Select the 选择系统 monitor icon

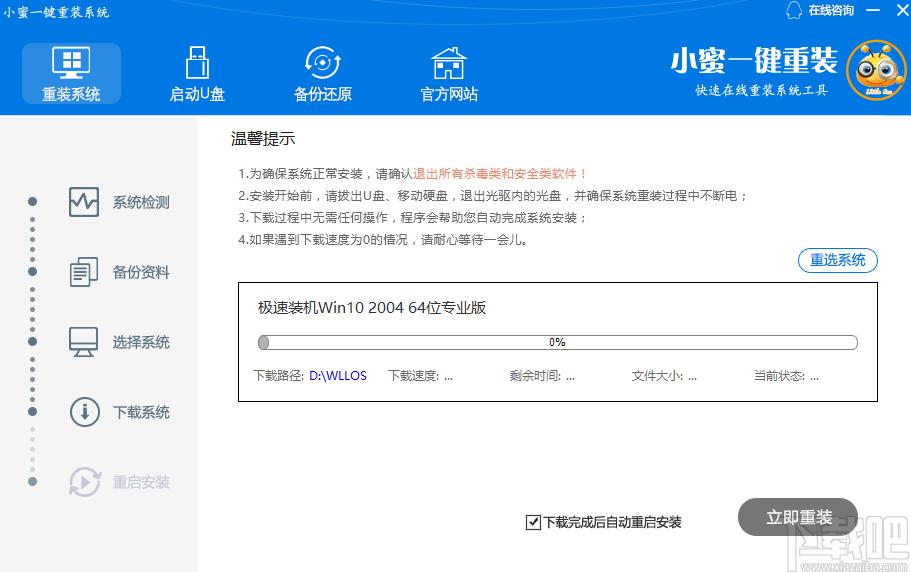click(x=84, y=342)
